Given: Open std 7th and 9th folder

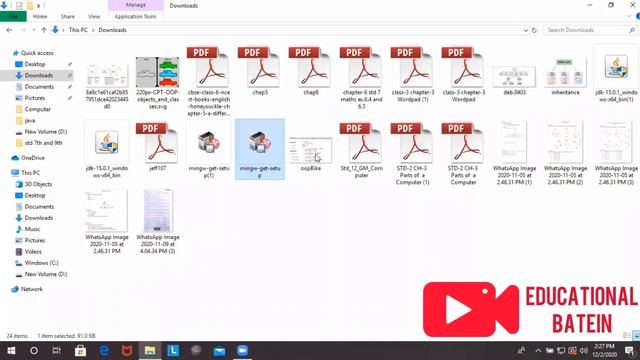Looking at the screenshot, I should [43, 143].
